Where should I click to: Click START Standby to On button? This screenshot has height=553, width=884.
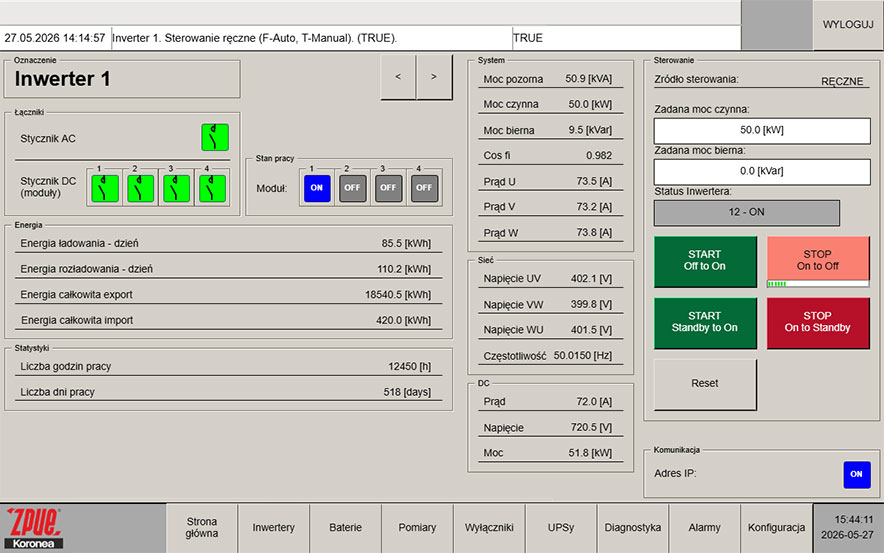[705, 322]
